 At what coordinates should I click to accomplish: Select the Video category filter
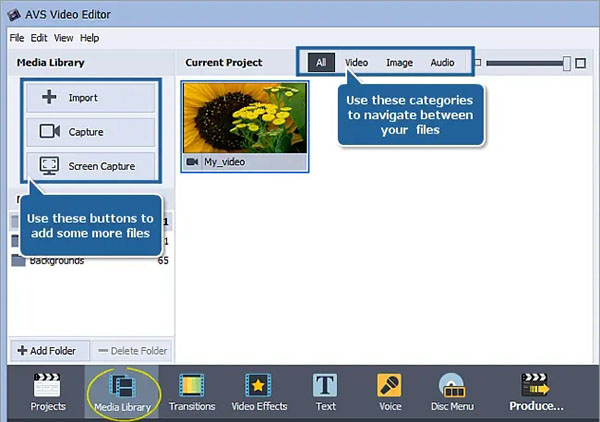356,62
